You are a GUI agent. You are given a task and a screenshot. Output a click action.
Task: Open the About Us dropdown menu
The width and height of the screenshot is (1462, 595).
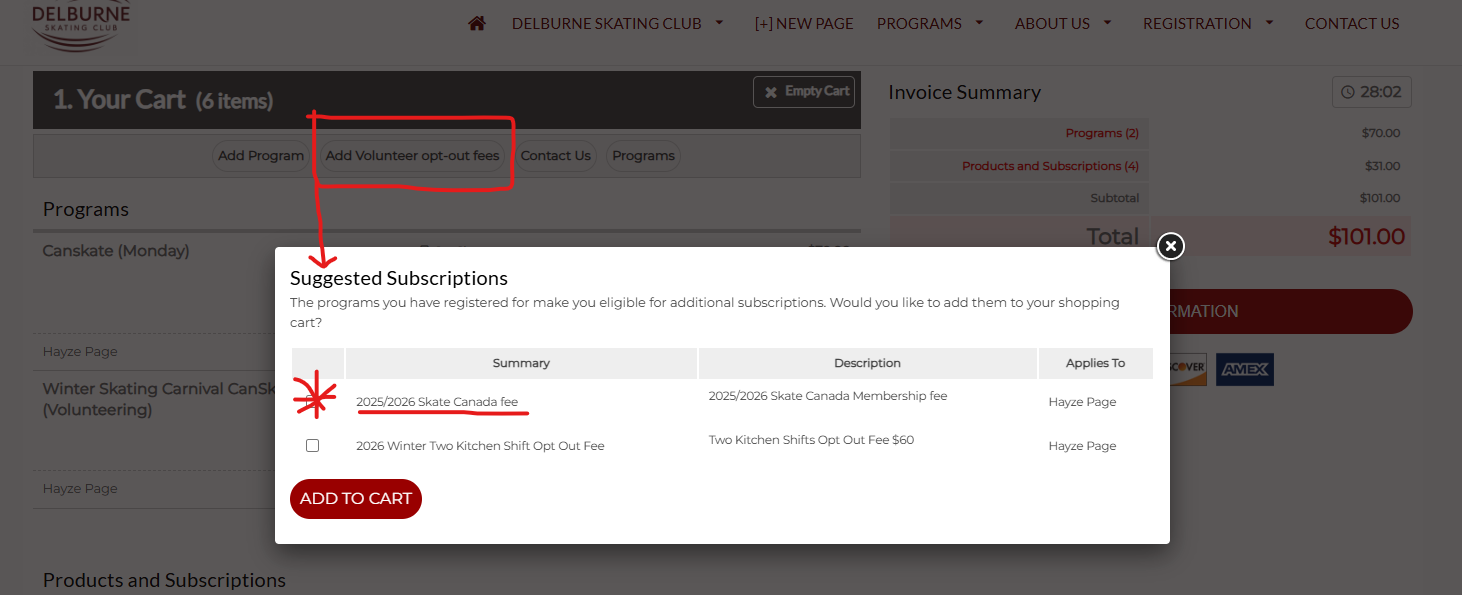coord(1063,23)
